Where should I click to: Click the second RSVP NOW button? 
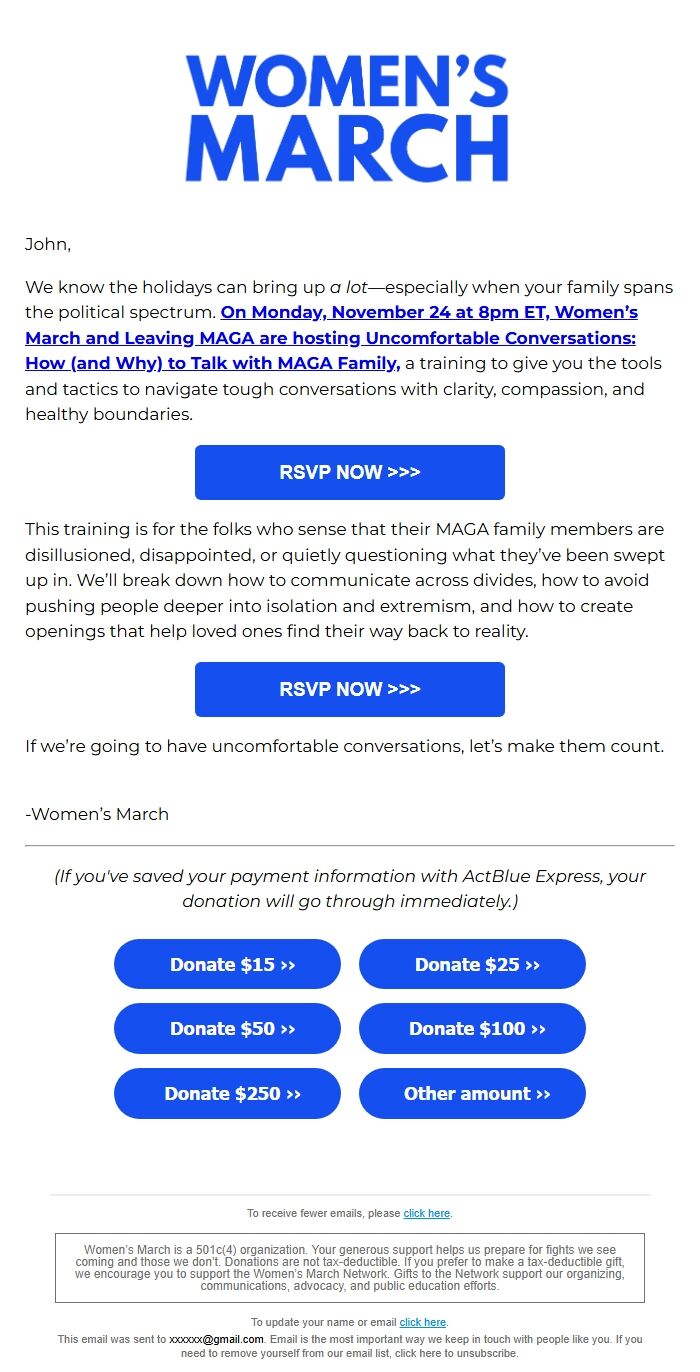click(x=349, y=689)
